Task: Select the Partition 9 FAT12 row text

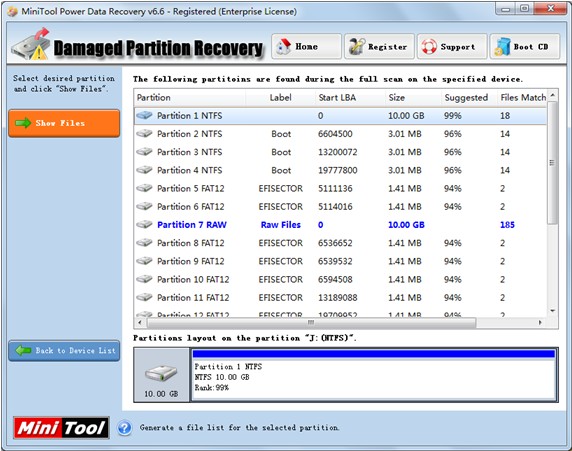Action: (x=191, y=261)
